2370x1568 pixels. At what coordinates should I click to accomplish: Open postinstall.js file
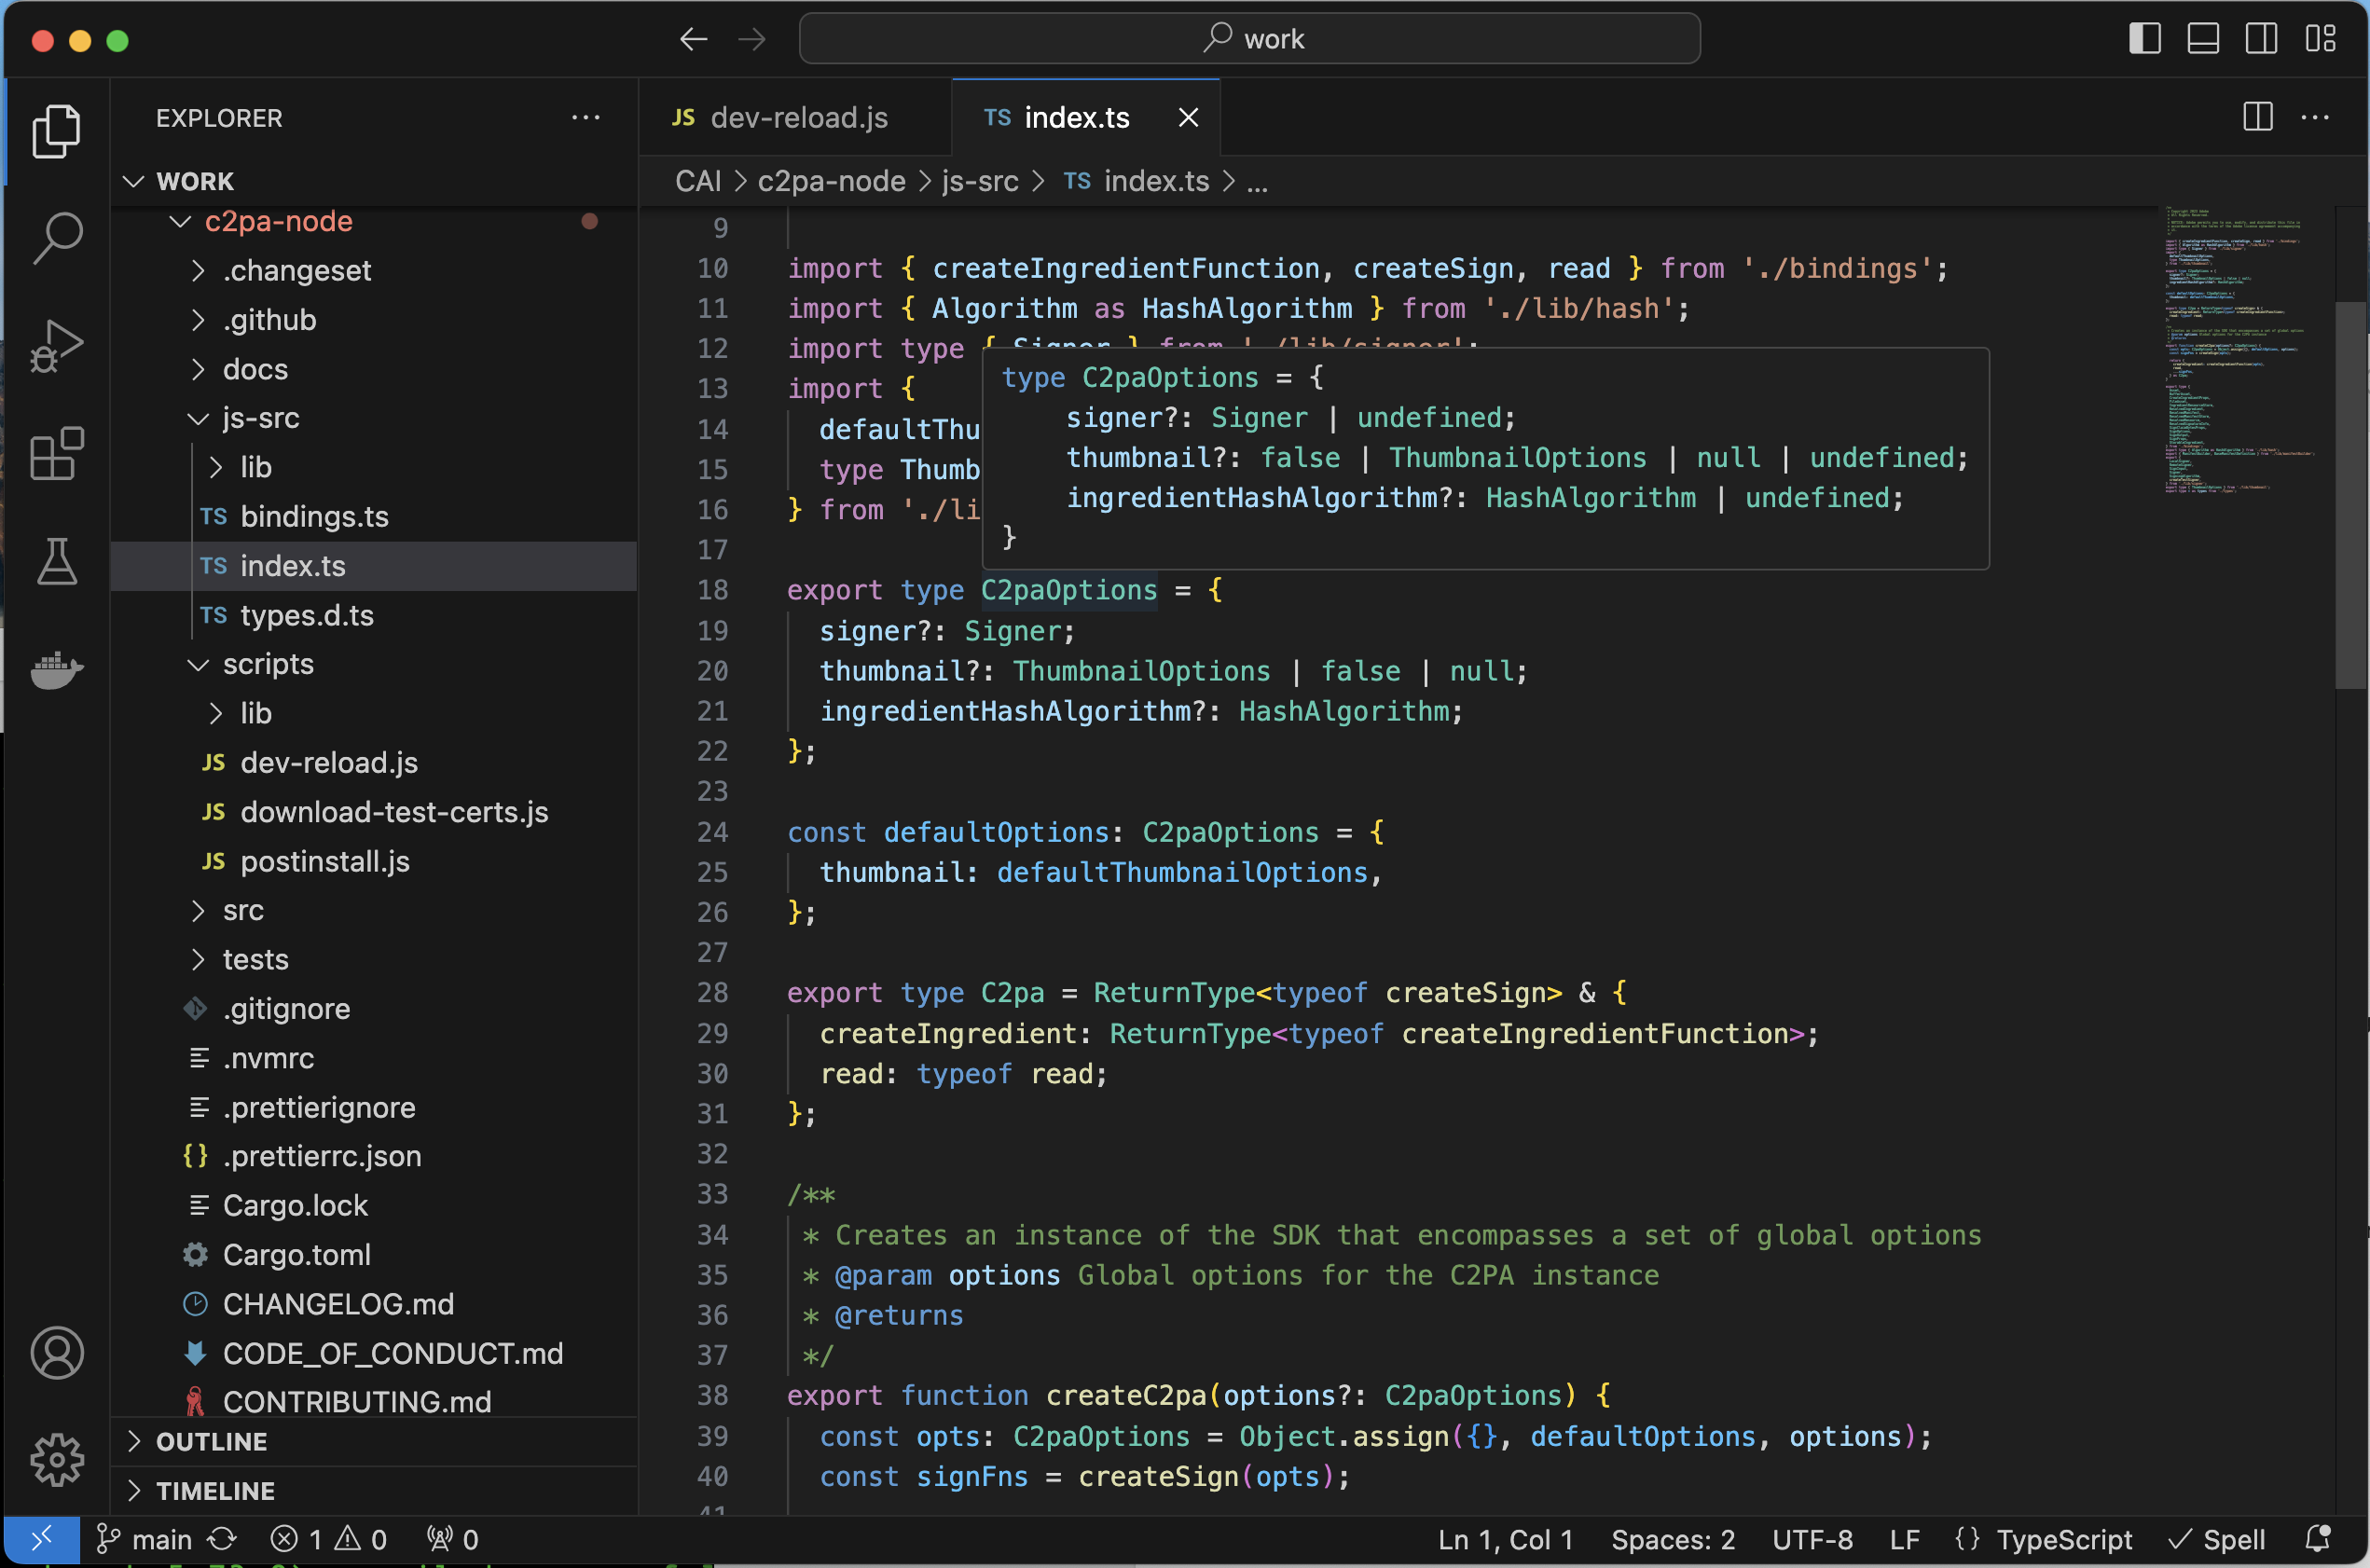coord(374,861)
